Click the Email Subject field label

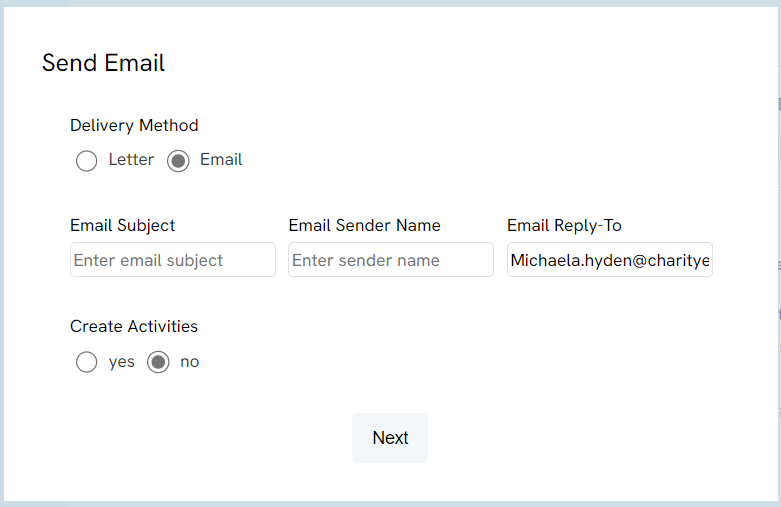[123, 226]
